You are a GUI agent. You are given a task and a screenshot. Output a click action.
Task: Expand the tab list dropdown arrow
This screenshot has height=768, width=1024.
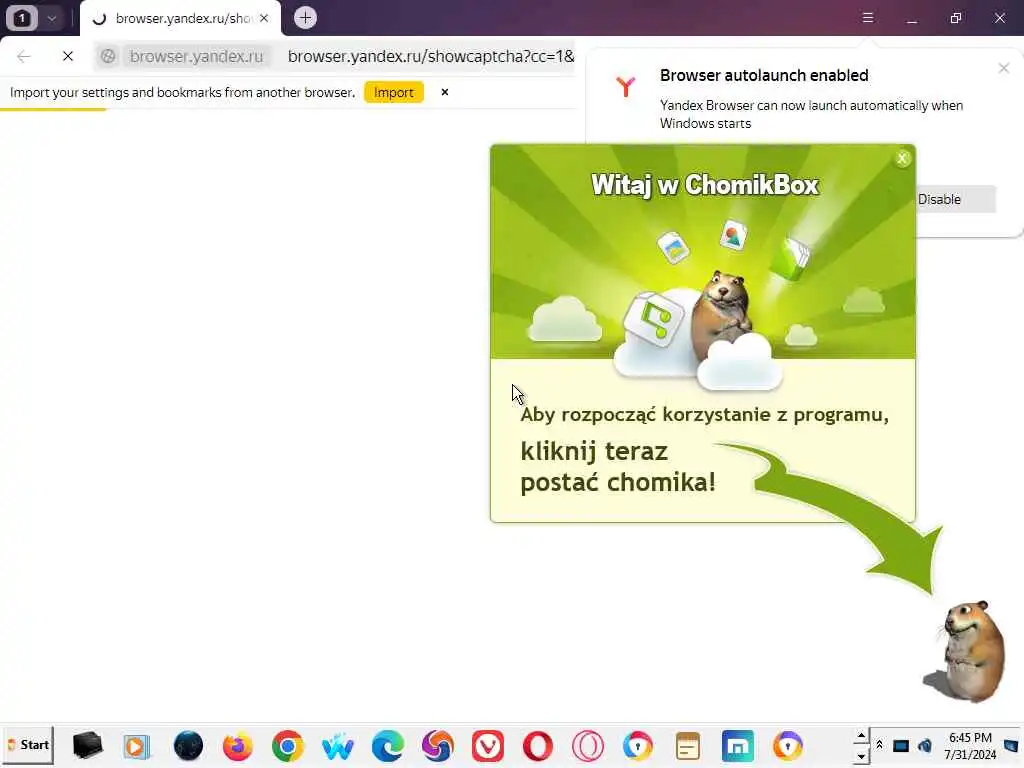[x=52, y=18]
